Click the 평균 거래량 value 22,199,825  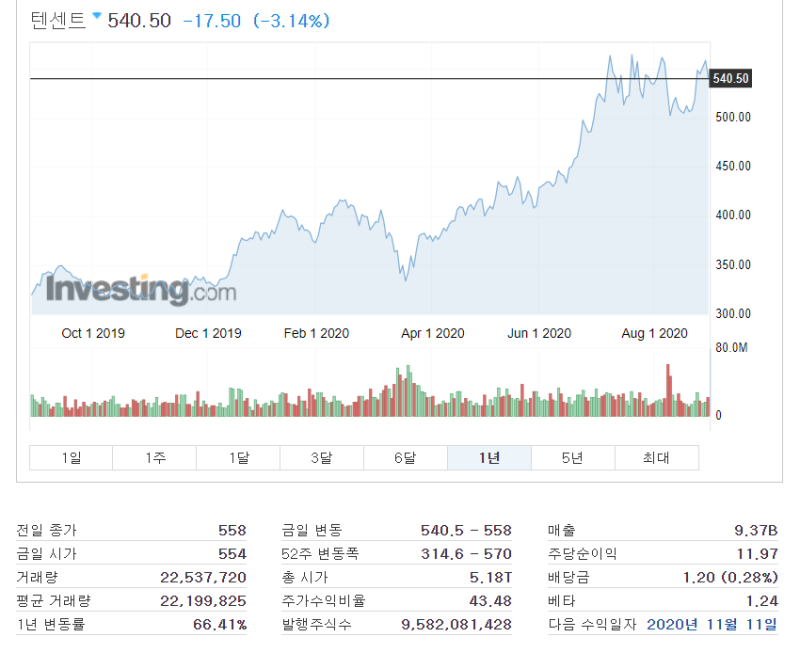point(203,600)
